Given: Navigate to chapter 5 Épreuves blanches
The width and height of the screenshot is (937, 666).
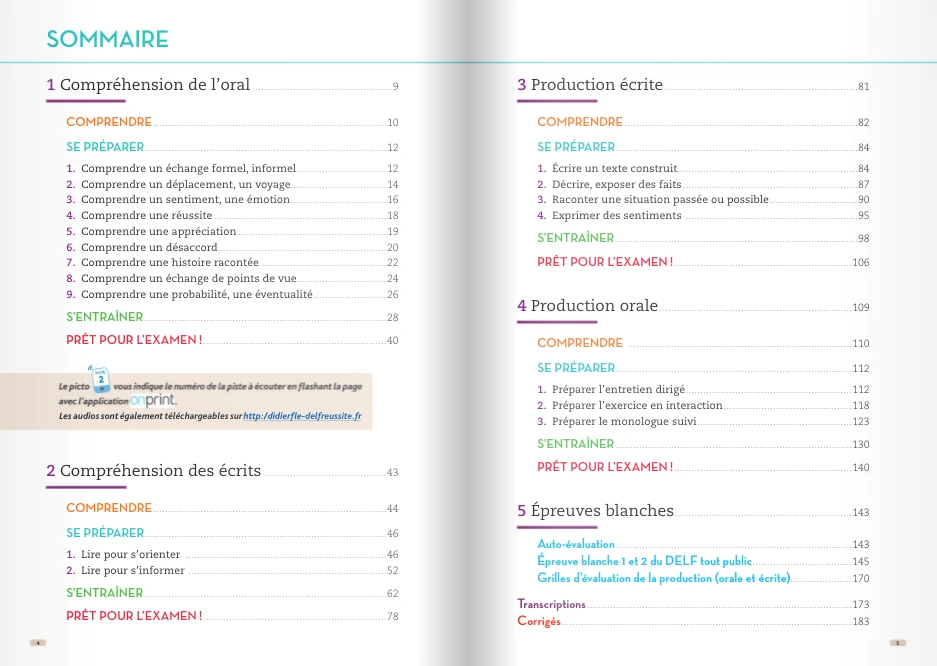Looking at the screenshot, I should click(x=595, y=511).
